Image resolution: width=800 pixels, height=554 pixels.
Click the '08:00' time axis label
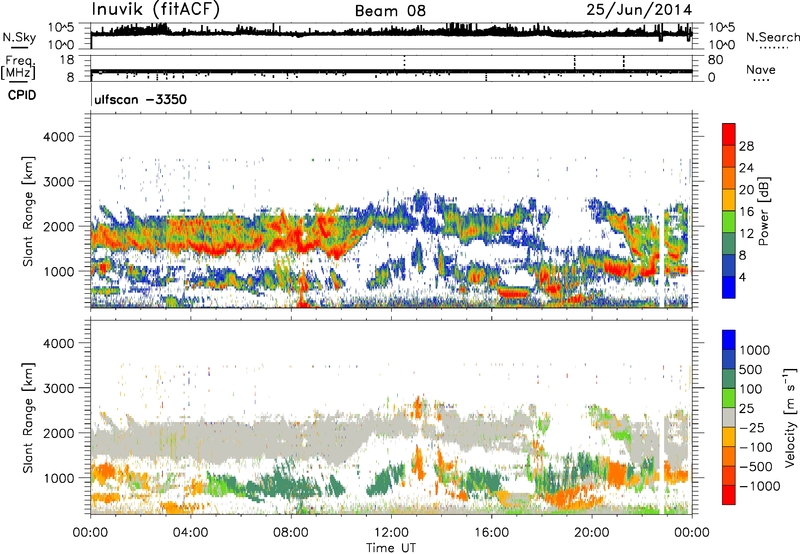[290, 533]
